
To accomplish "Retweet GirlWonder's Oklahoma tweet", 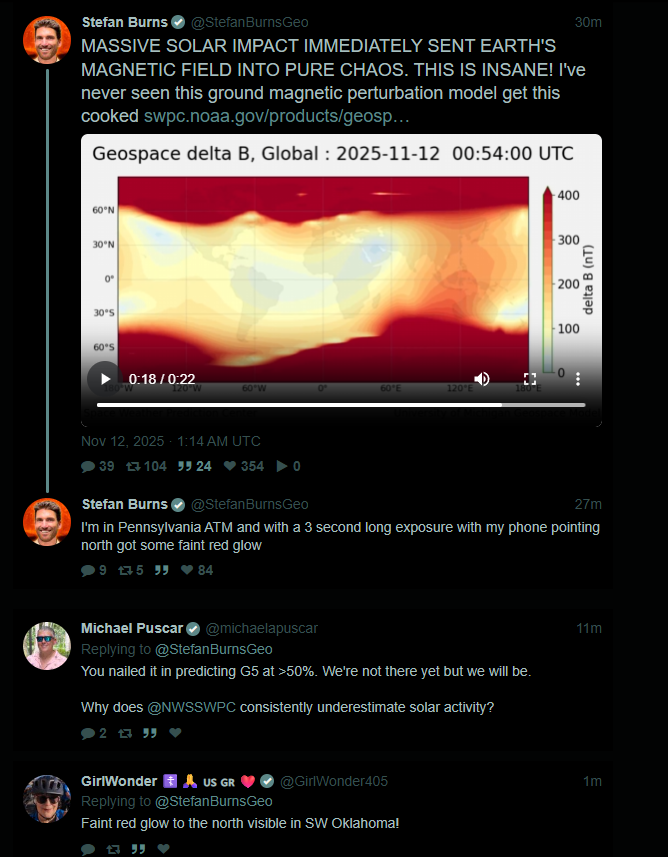I will 113,849.
